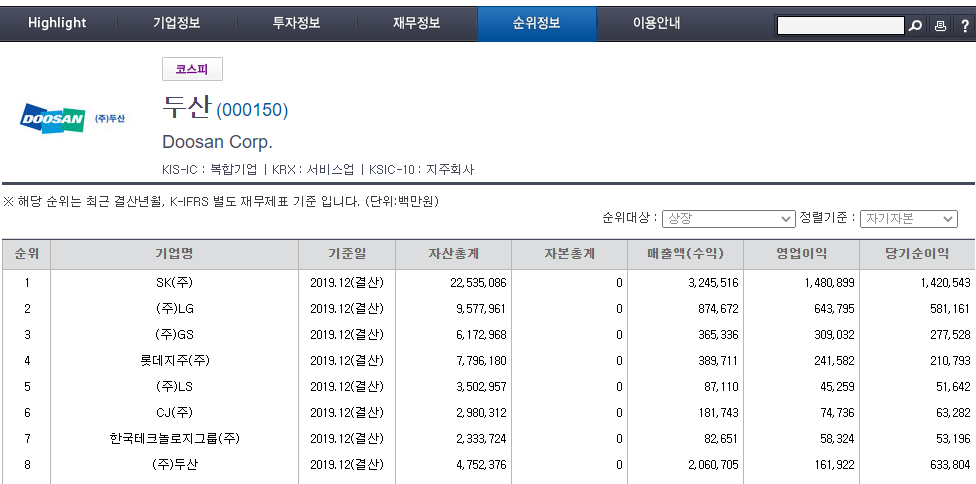Click GS operating profit value 309,032
976x484 pixels.
[x=834, y=335]
